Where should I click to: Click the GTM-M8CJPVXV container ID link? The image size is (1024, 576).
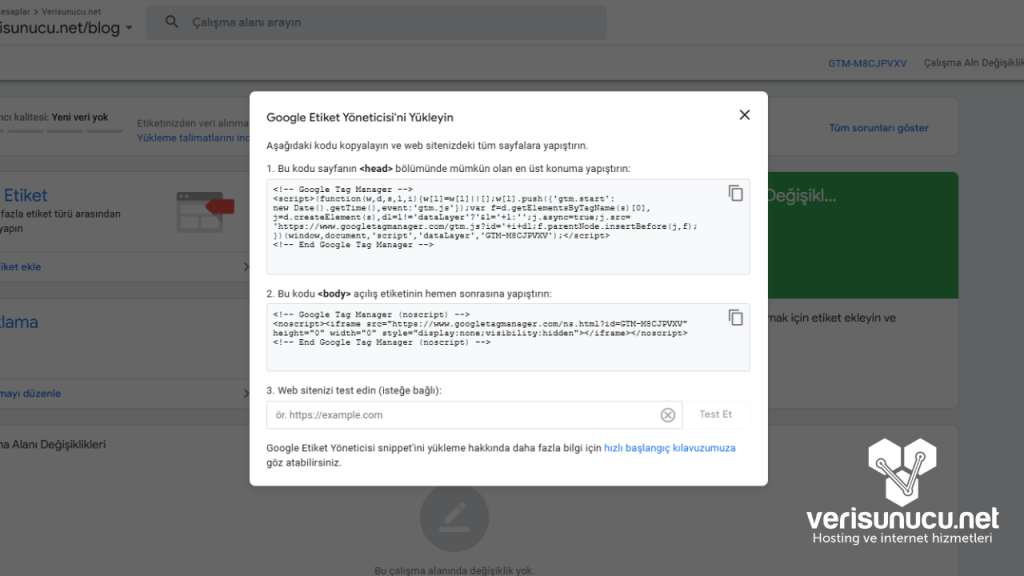(867, 63)
